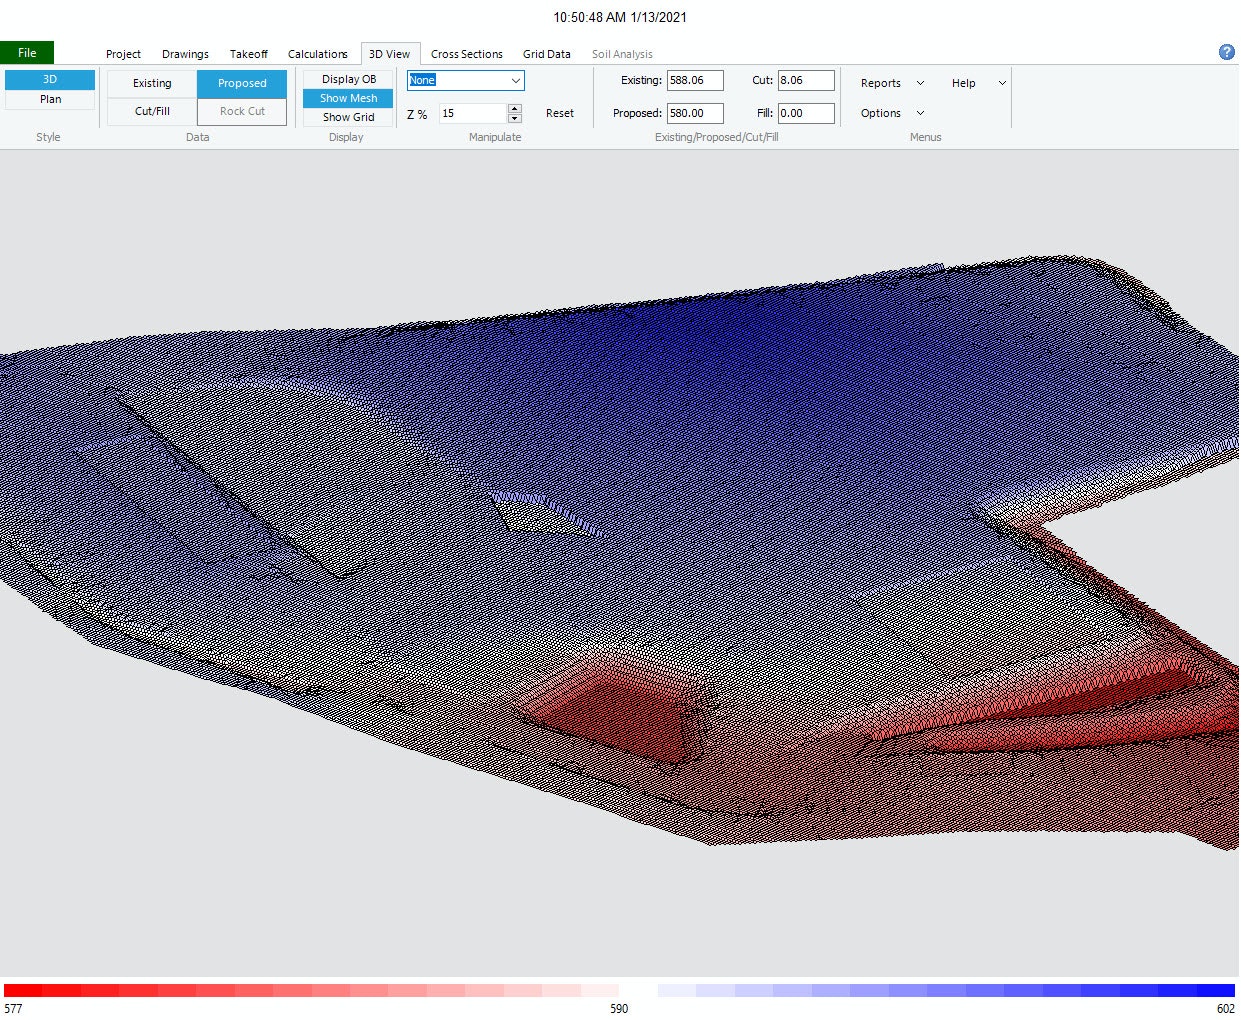The image size is (1241, 1020).
Task: Increase Z % with the up arrow
Action: coord(514,108)
